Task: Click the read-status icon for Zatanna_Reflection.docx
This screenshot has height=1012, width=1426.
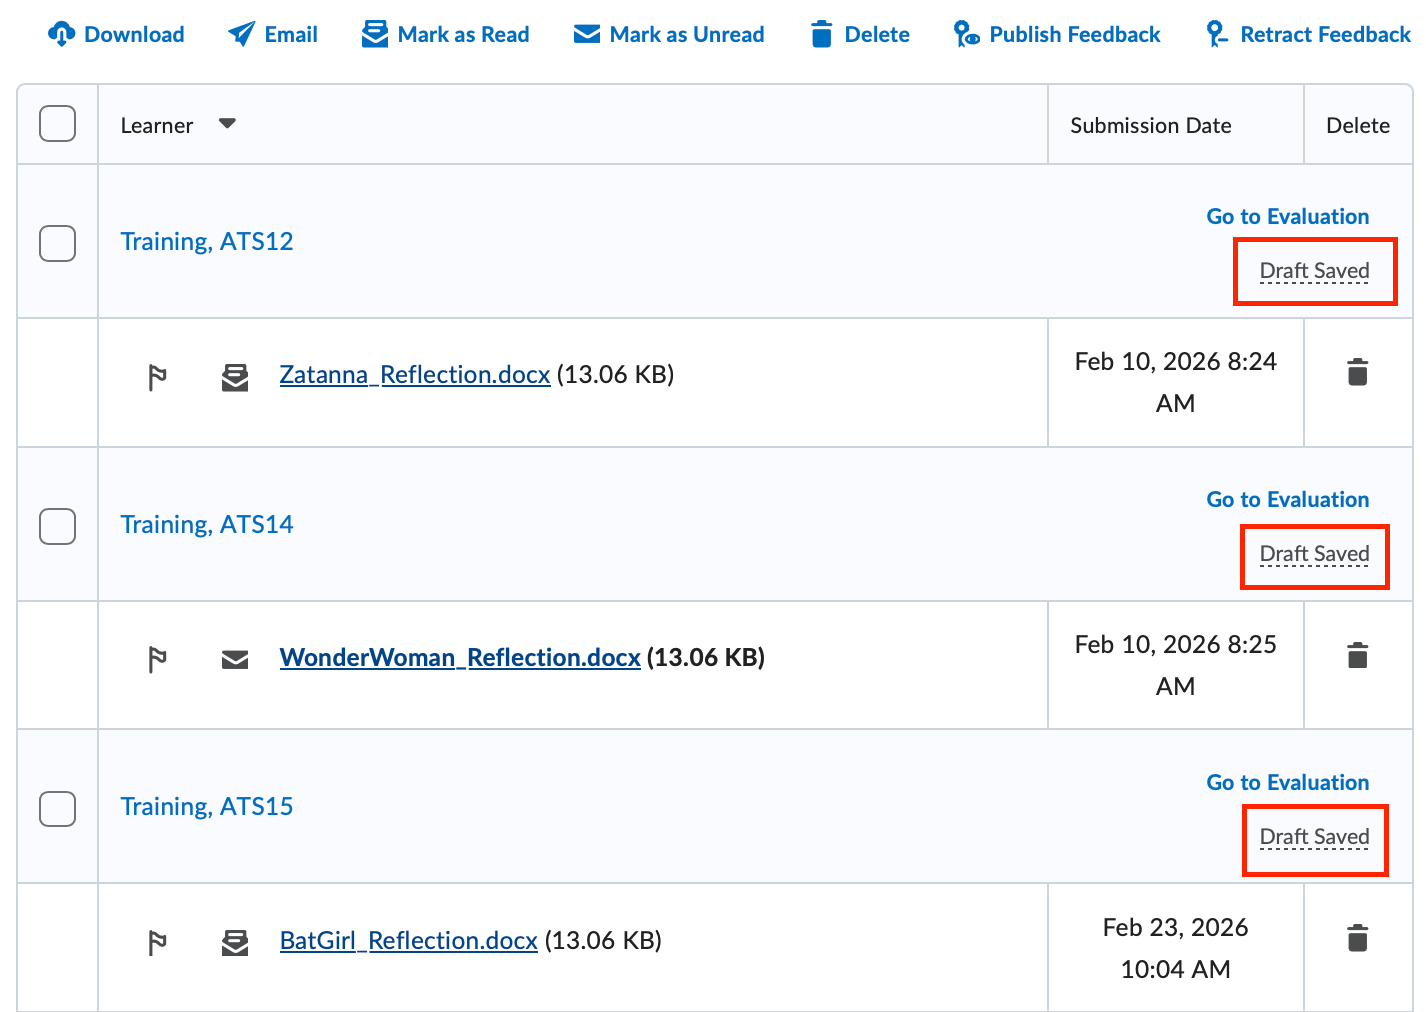Action: coord(235,377)
